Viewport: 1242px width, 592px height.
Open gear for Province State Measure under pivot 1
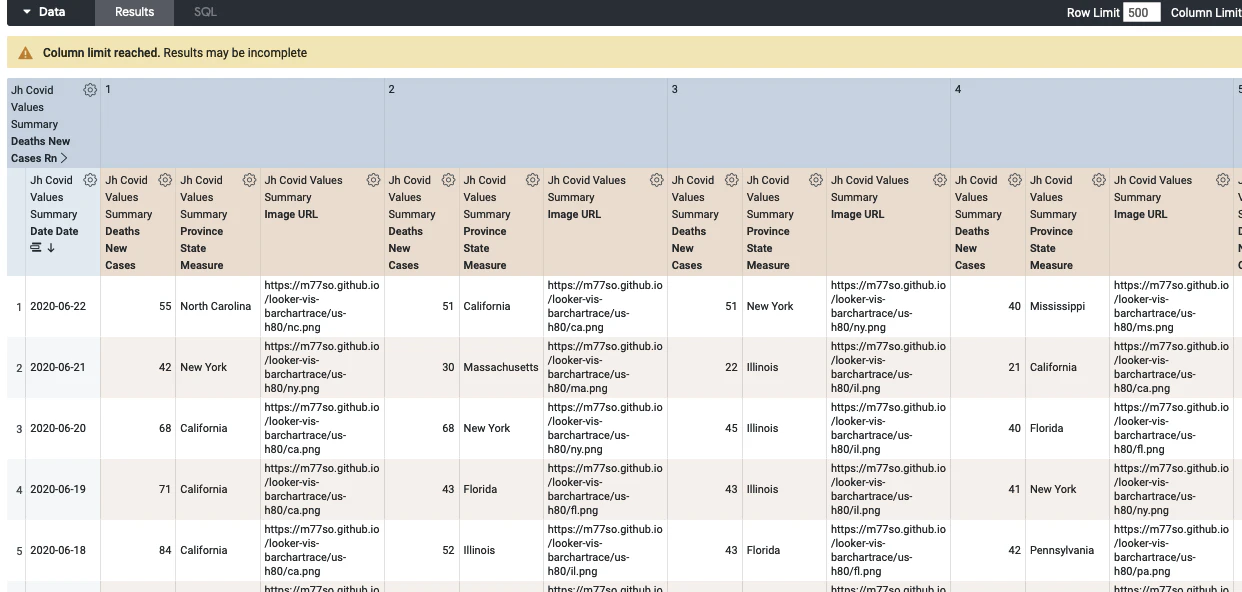pyautogui.click(x=249, y=180)
